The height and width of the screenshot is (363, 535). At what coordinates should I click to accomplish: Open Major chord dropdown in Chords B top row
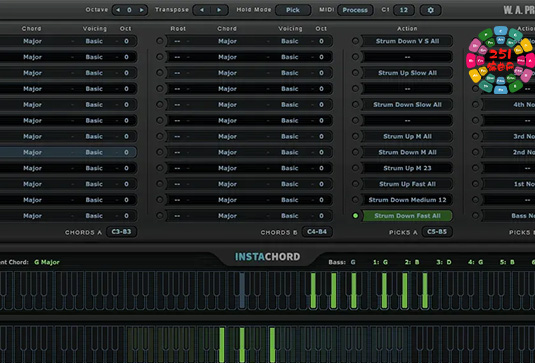coord(228,41)
